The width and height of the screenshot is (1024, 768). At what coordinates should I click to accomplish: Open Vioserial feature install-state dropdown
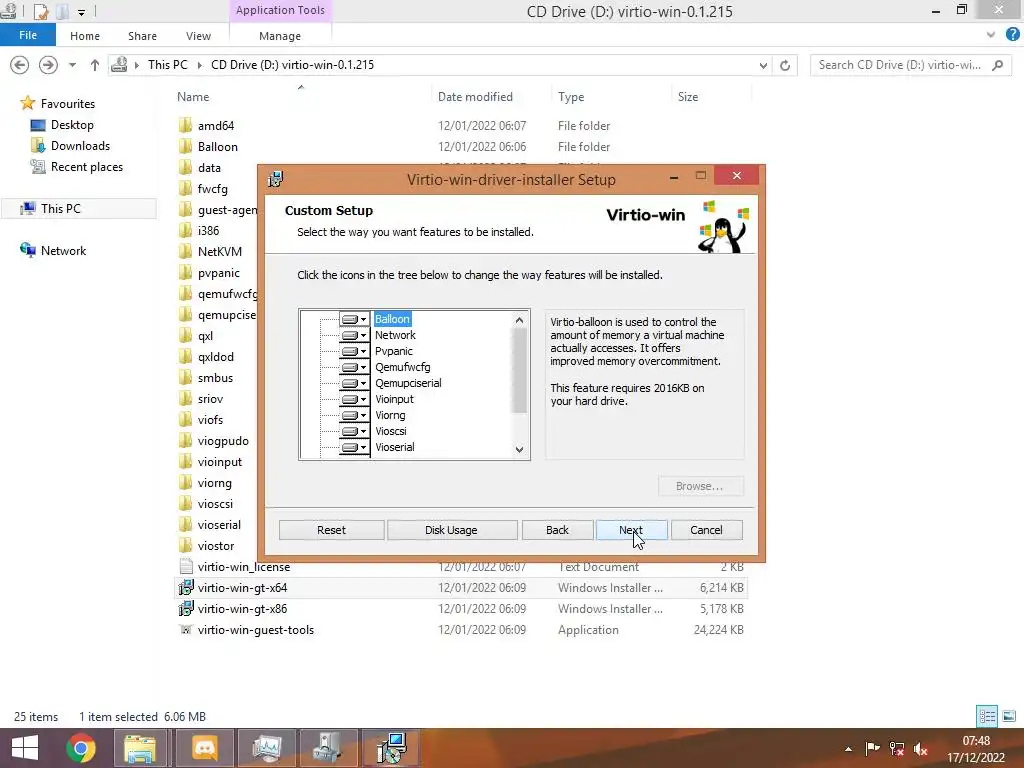coord(354,447)
